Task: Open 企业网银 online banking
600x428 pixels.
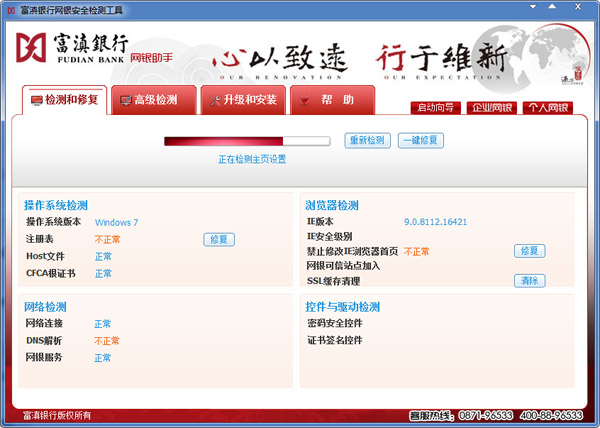Action: click(x=493, y=108)
